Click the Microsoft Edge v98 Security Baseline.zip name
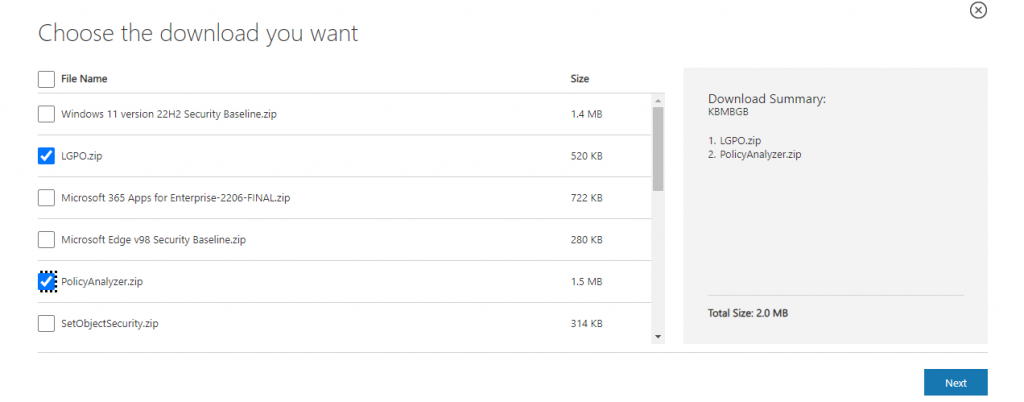The width and height of the screenshot is (1024, 402). 153,240
